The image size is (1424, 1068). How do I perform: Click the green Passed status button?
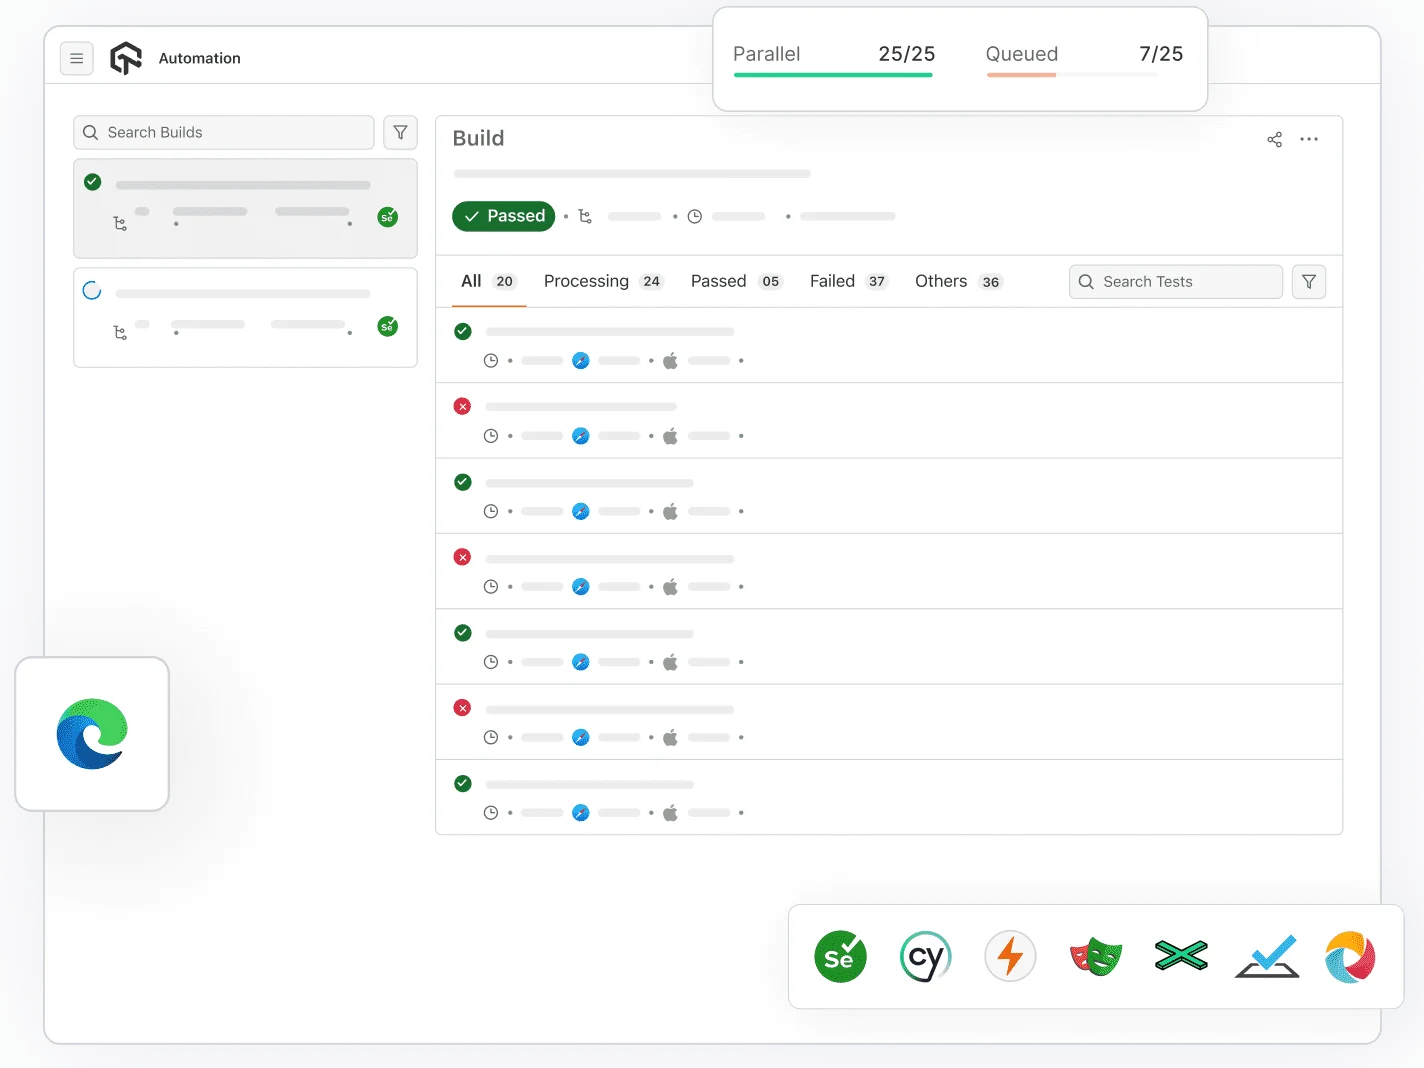coord(503,216)
